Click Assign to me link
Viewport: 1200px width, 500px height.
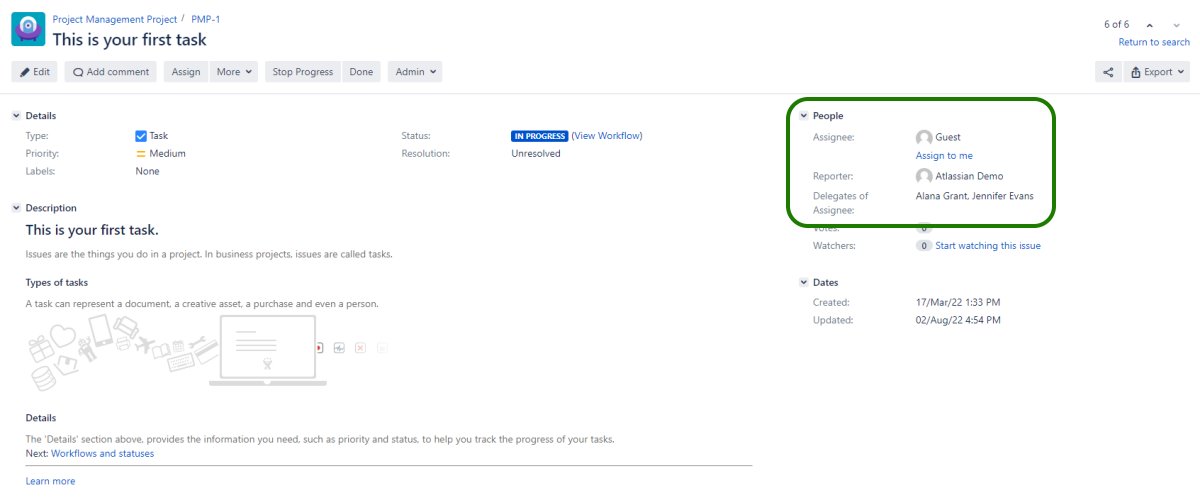click(944, 156)
